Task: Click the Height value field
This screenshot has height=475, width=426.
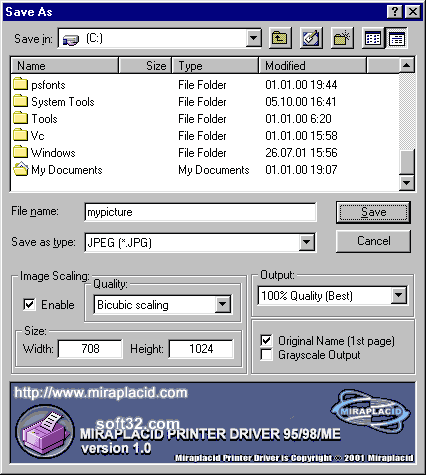Action: [x=201, y=349]
